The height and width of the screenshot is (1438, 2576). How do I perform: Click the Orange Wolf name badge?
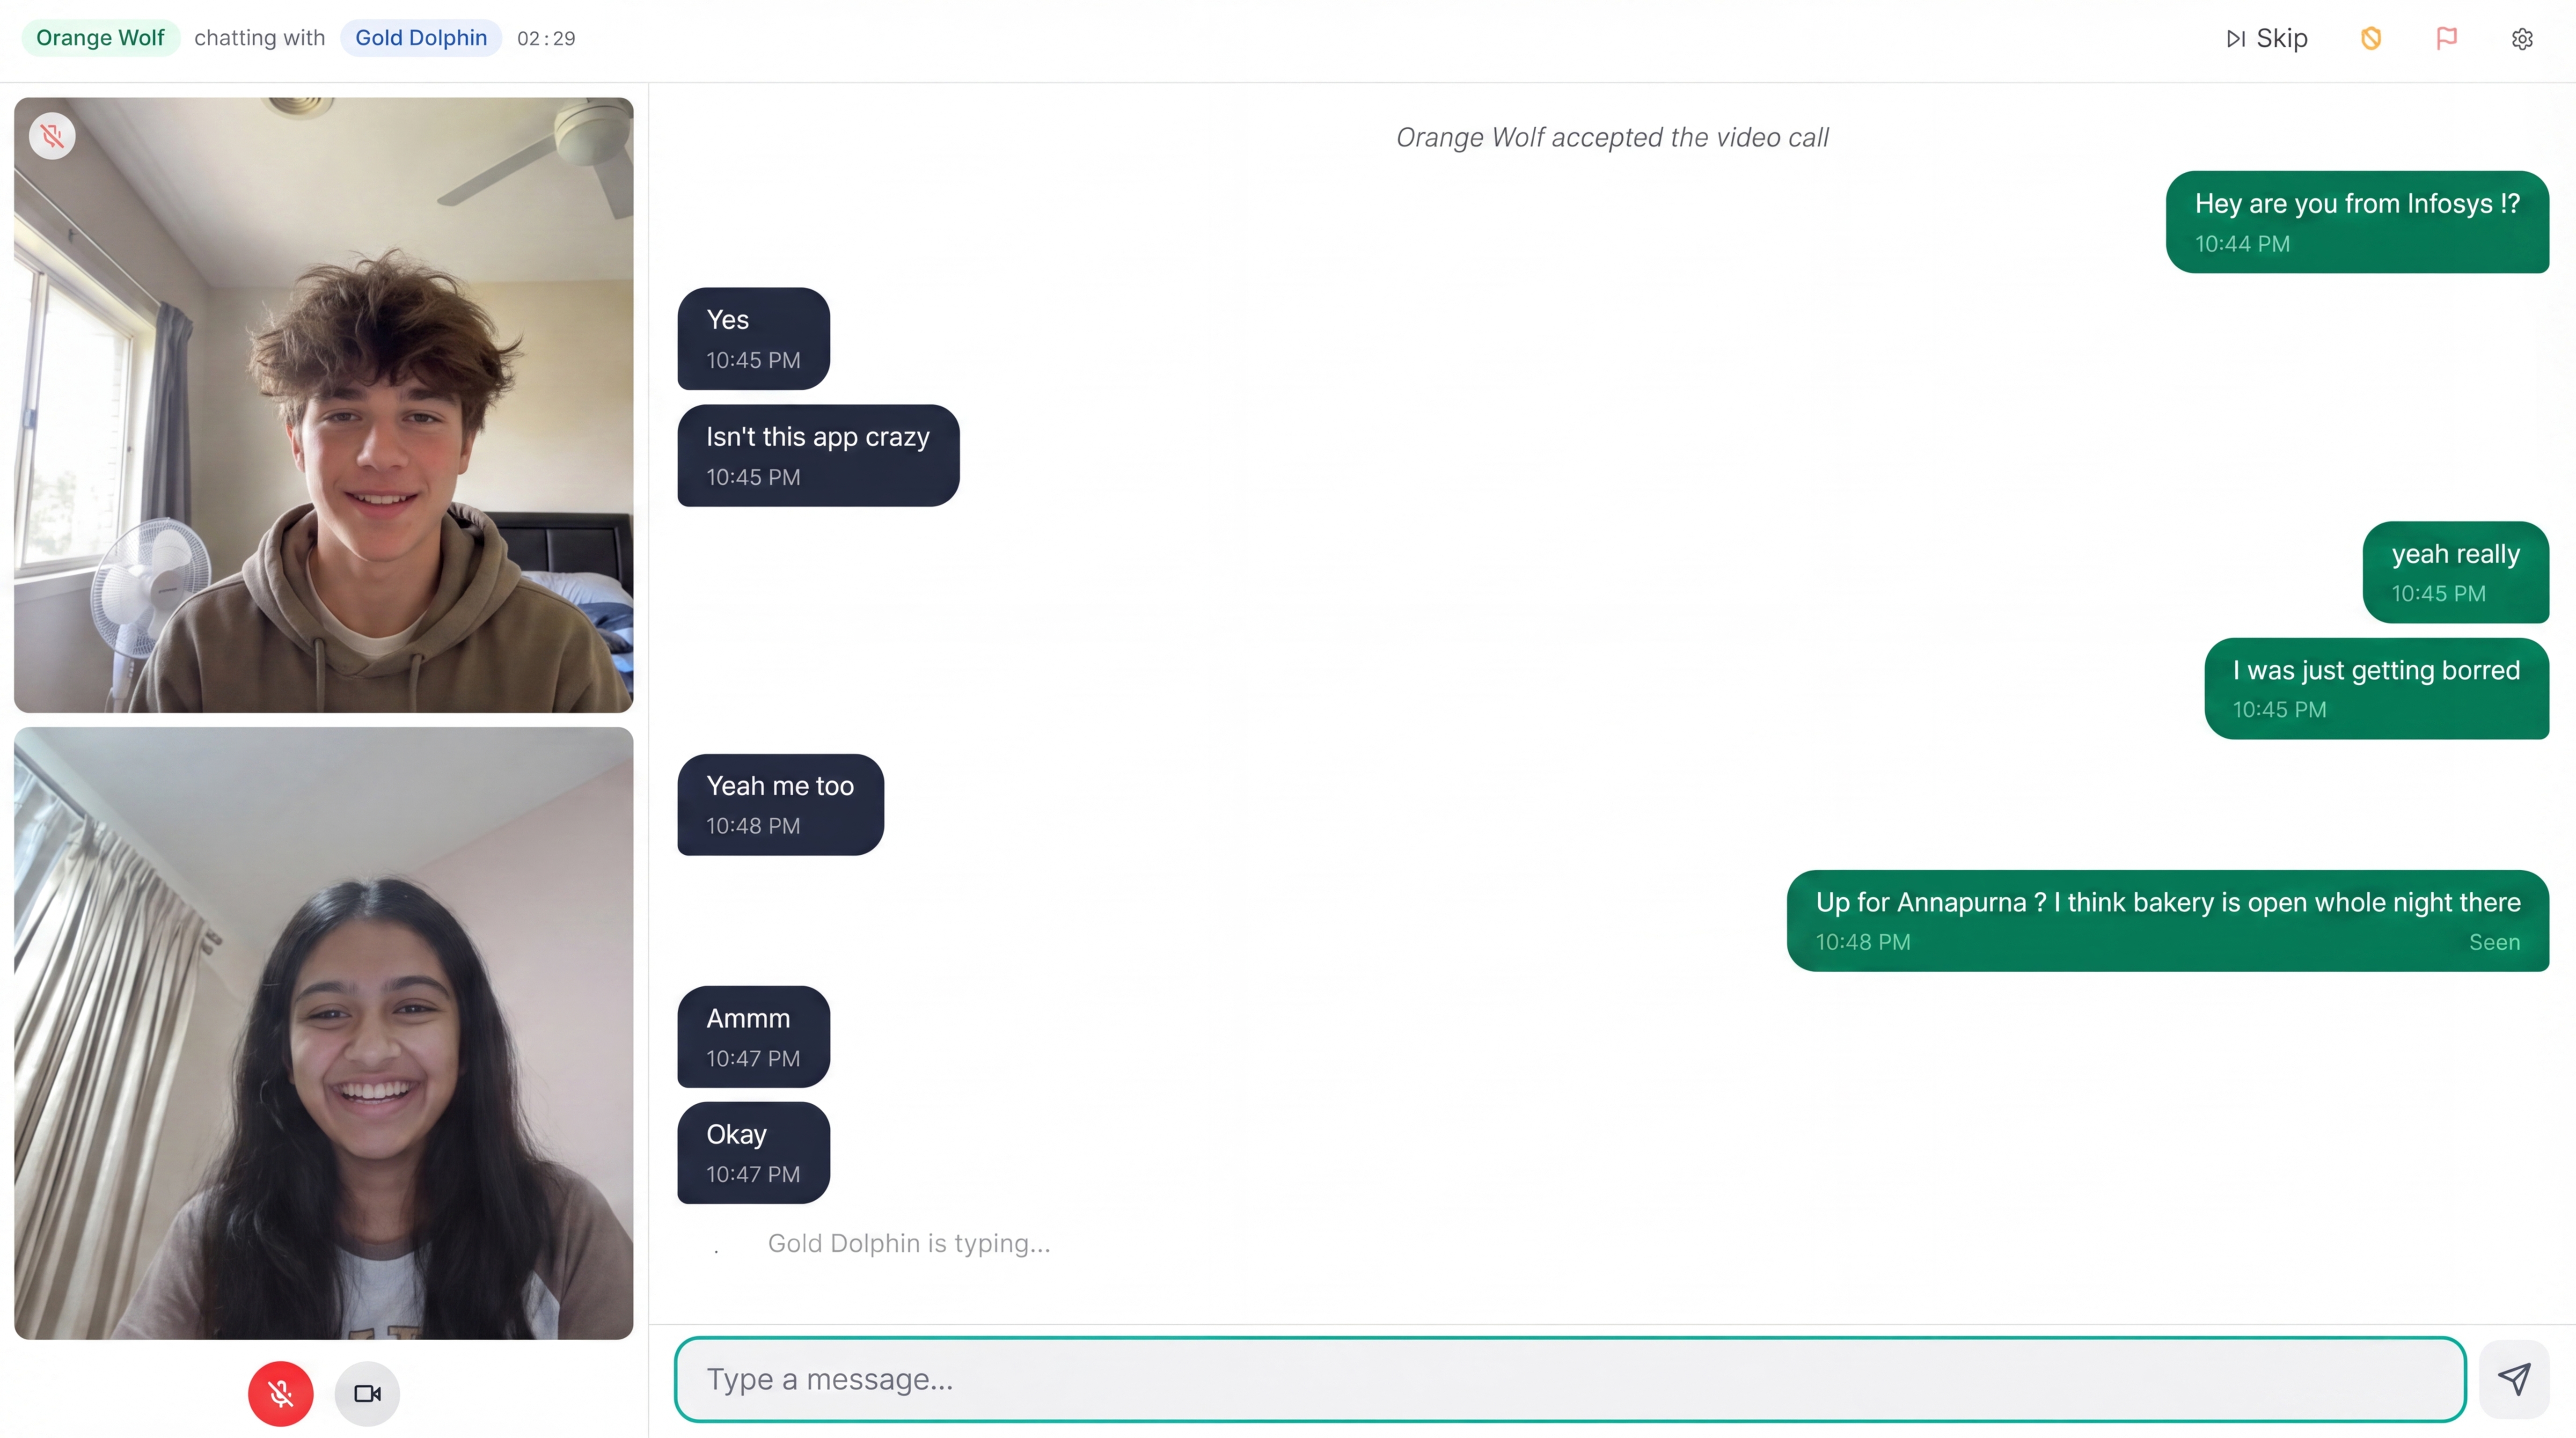[x=100, y=38]
